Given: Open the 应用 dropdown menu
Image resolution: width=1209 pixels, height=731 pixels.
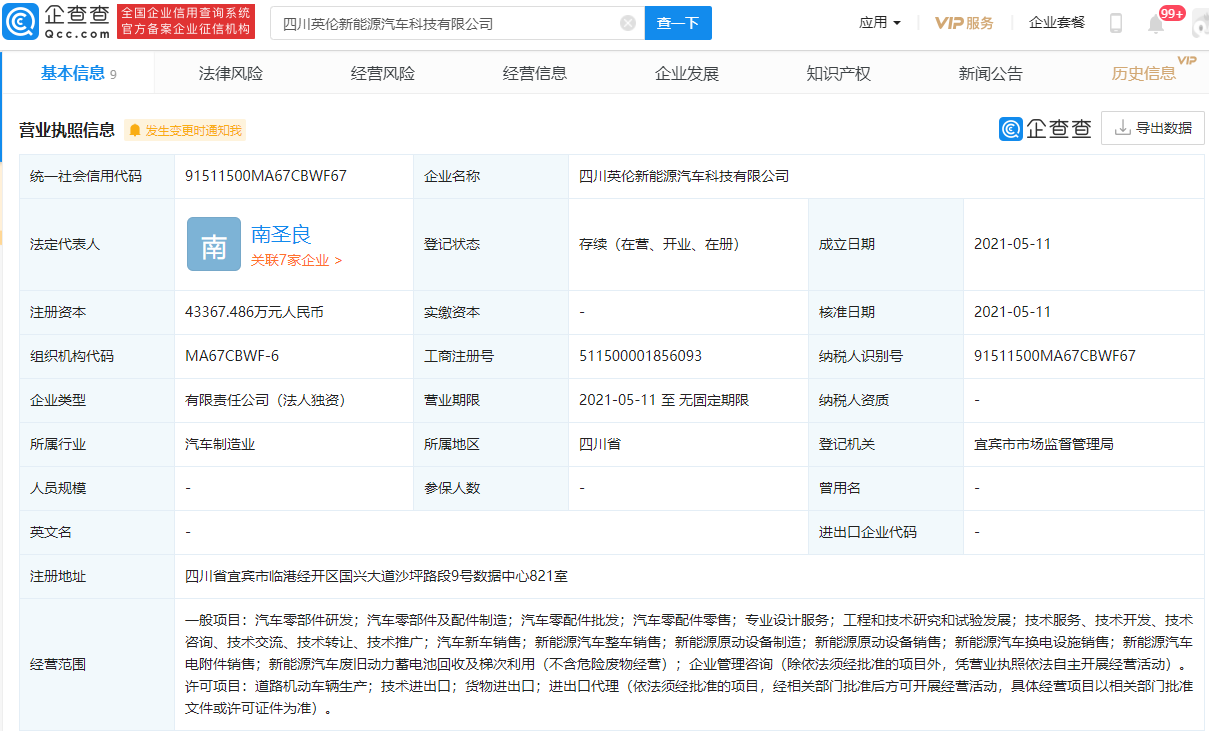Looking at the screenshot, I should tap(879, 22).
